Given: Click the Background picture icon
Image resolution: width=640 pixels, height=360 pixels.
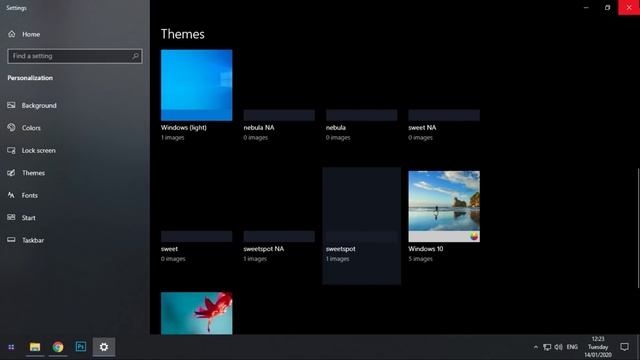Looking at the screenshot, I should click(11, 105).
